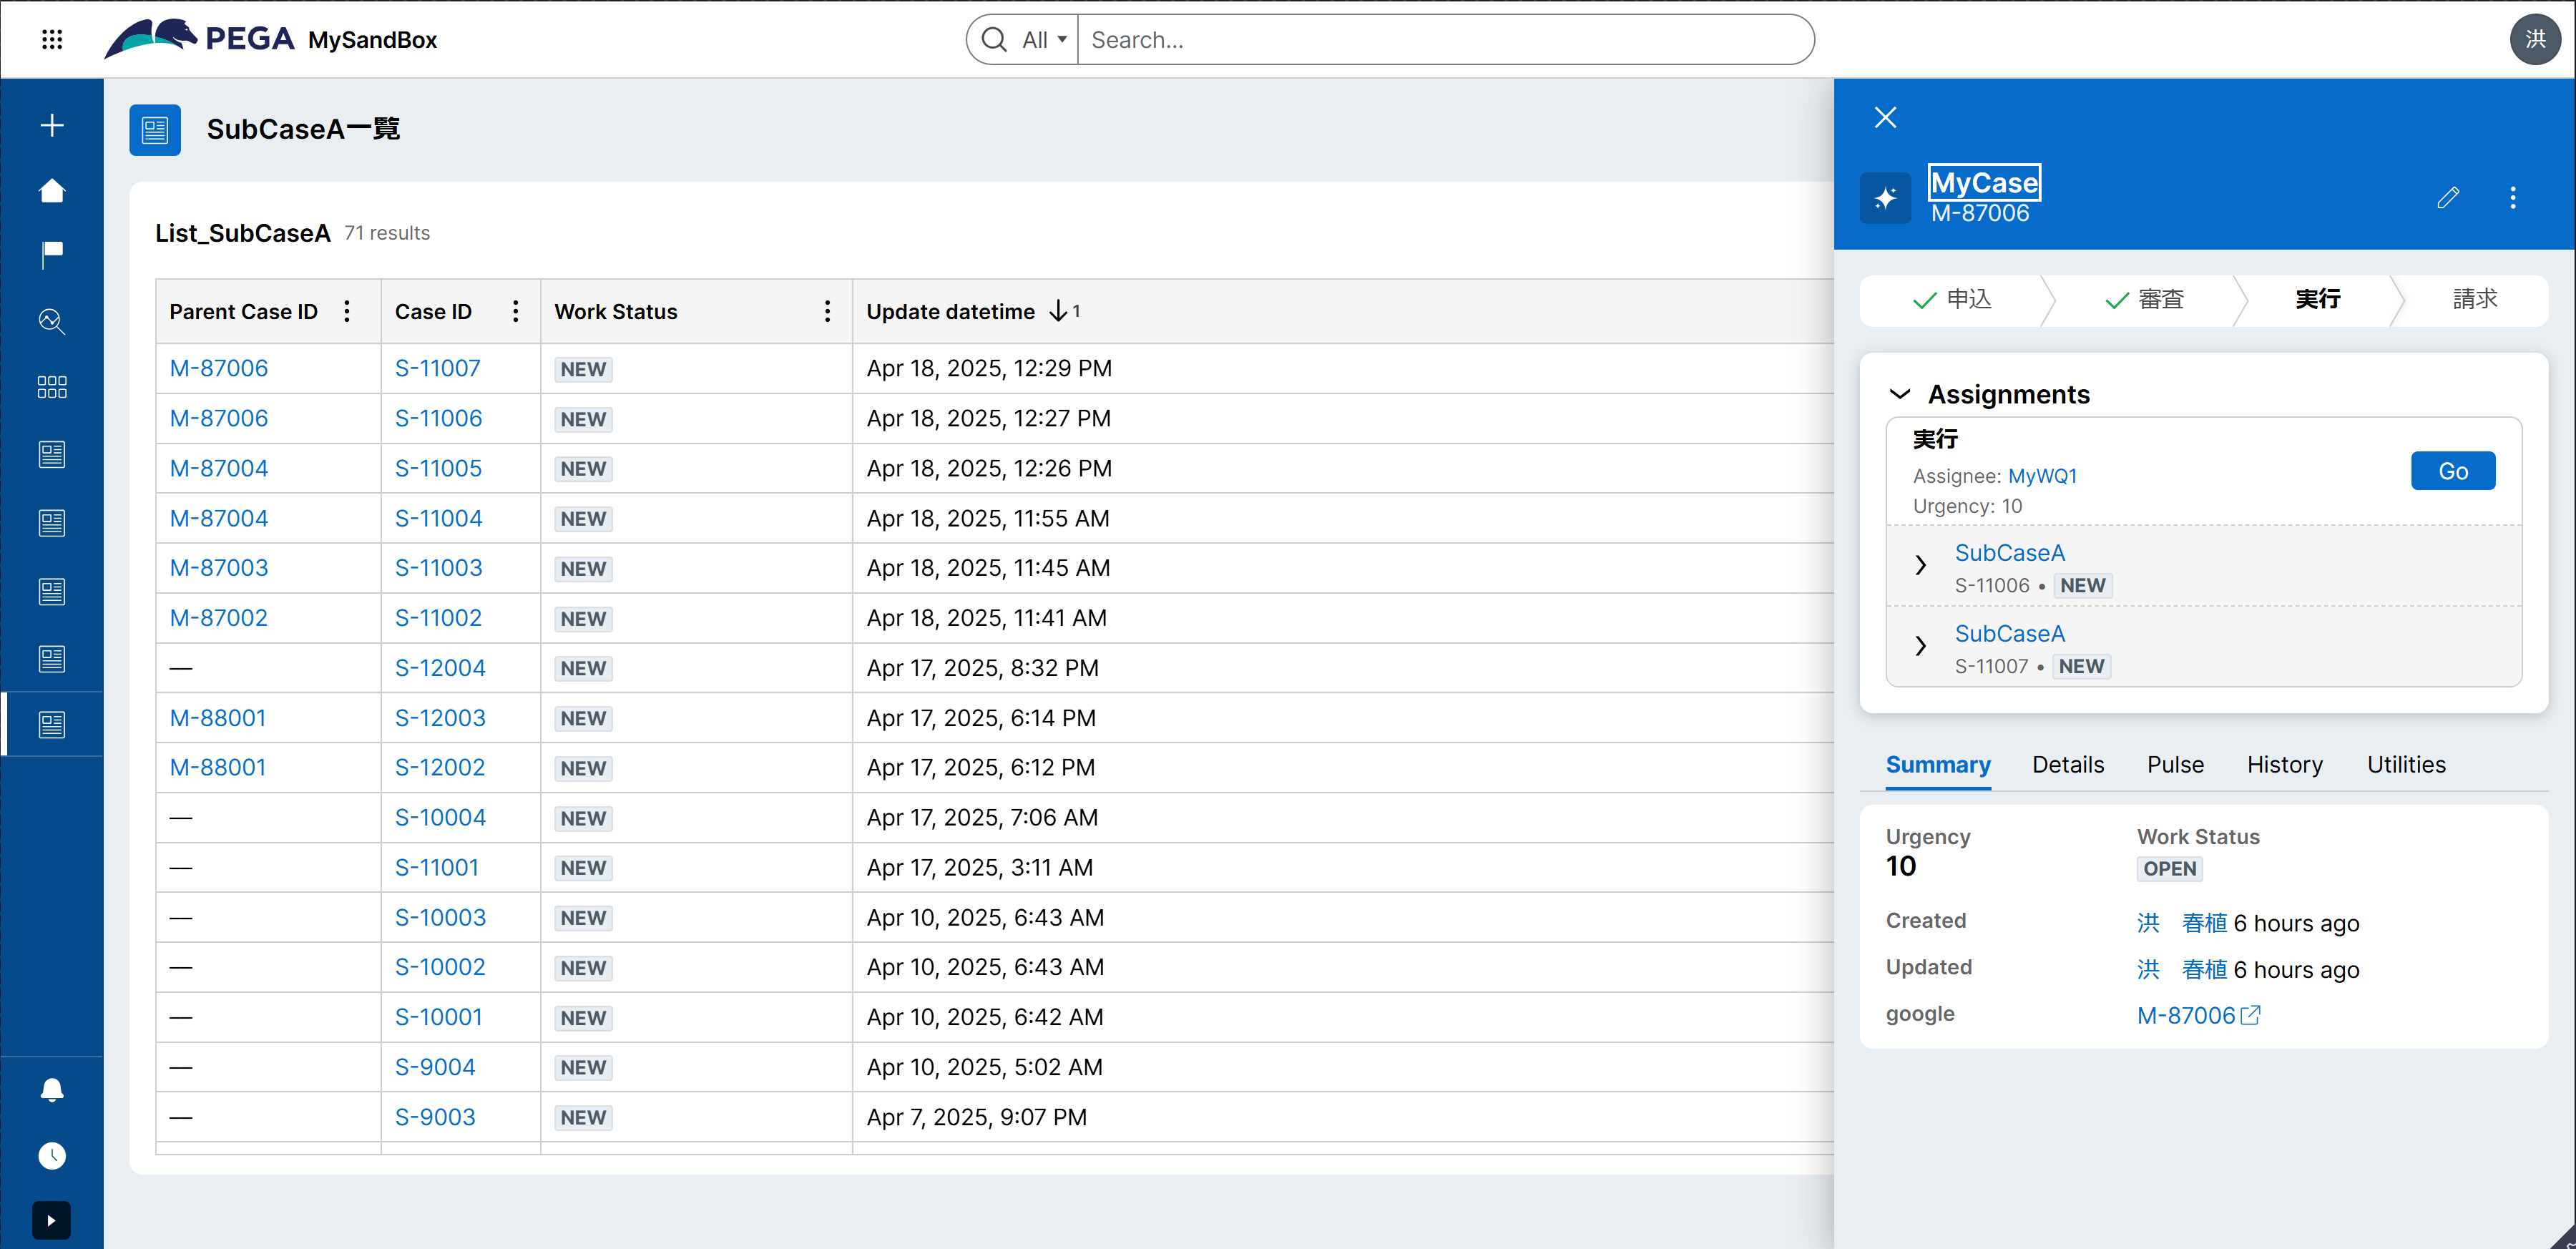Image resolution: width=2576 pixels, height=1249 pixels.
Task: Click the pencil edit icon for MyCase
Action: 2447,197
